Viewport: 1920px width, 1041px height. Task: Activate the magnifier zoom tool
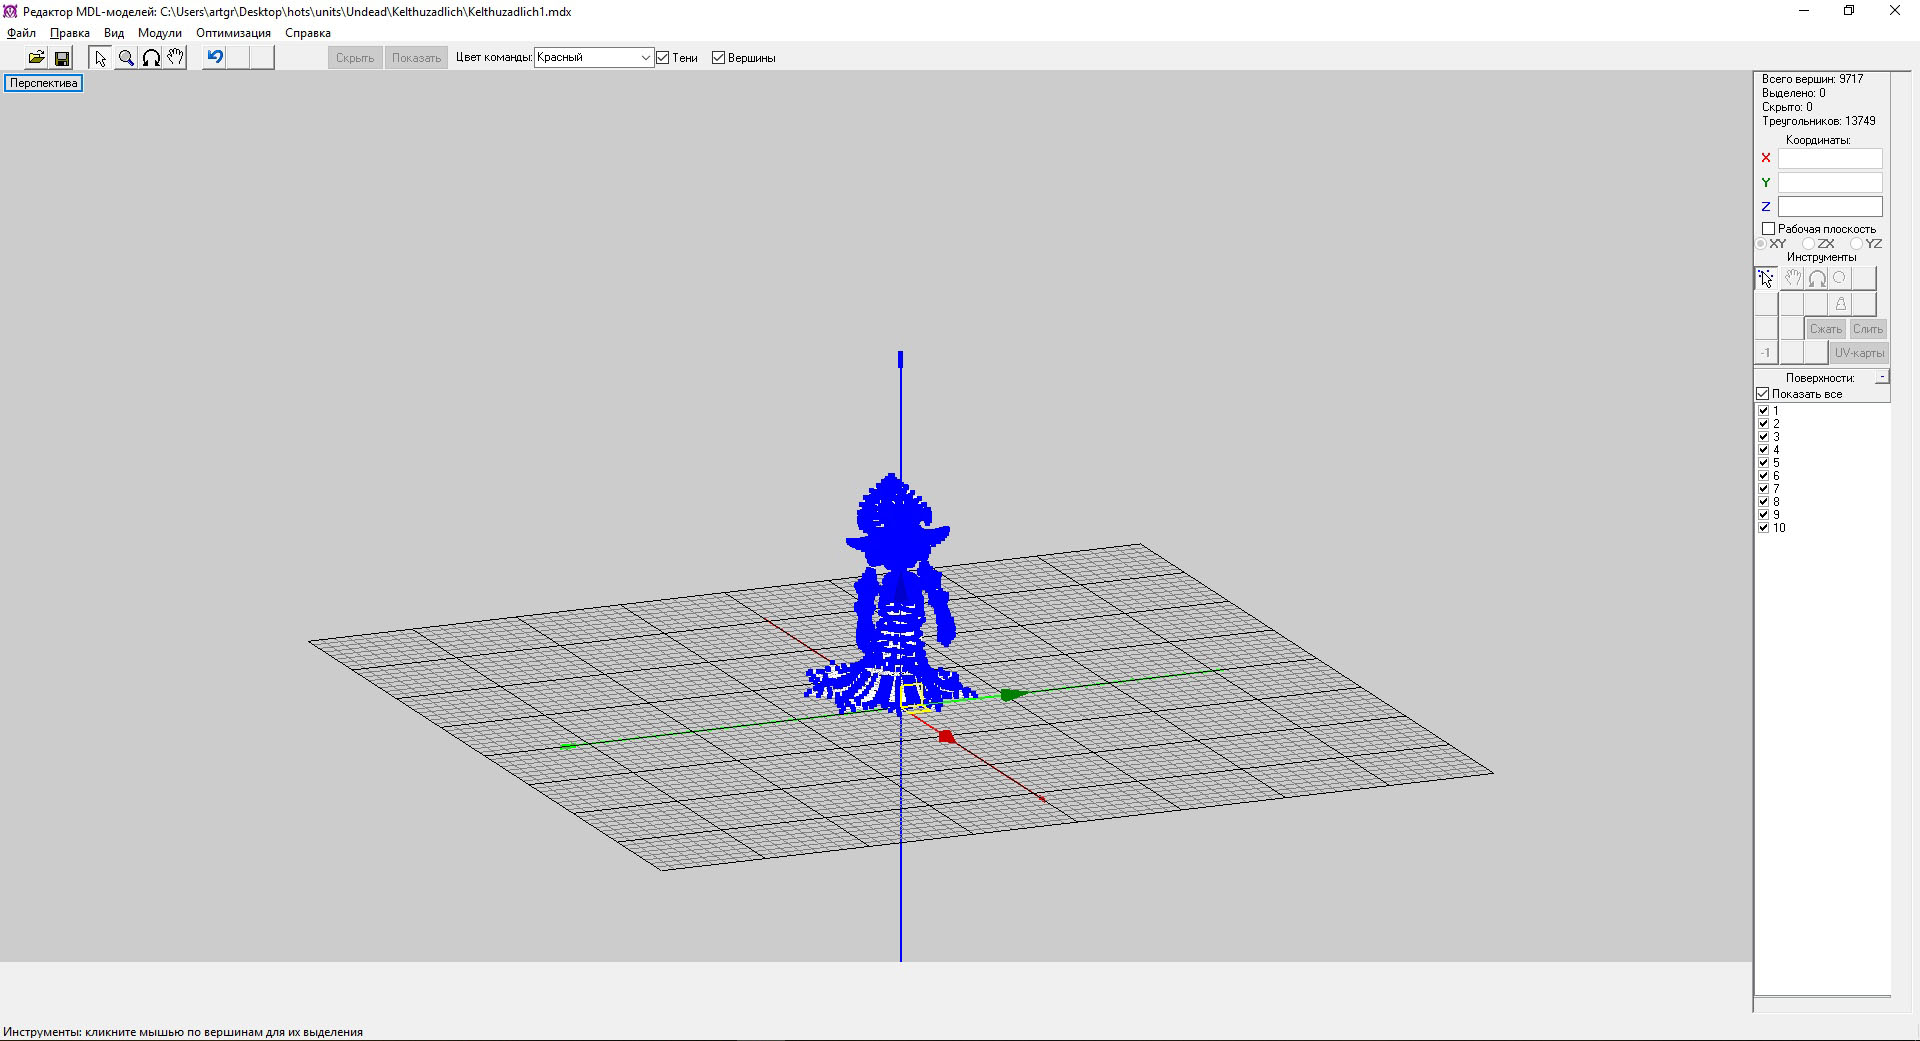pos(126,58)
